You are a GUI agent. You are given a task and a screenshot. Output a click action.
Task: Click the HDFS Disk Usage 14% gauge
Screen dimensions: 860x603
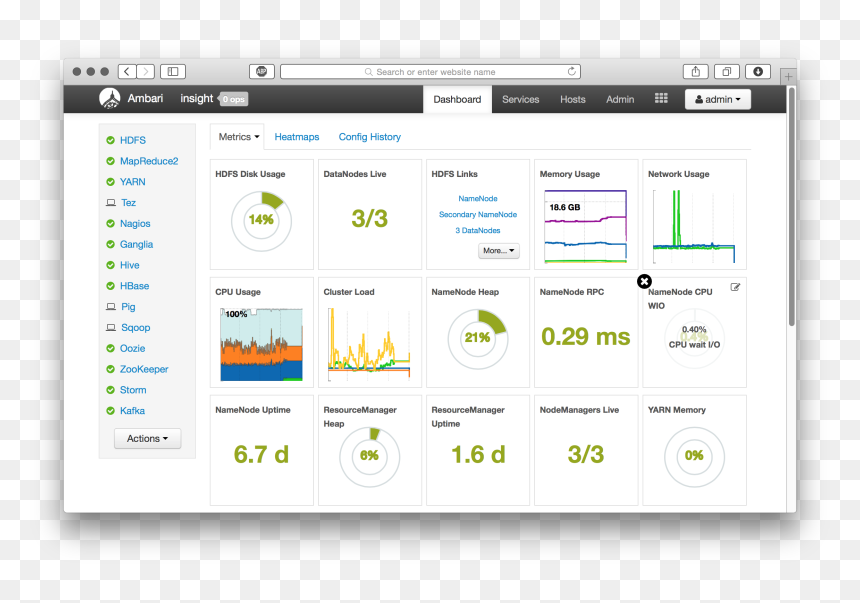(x=261, y=221)
